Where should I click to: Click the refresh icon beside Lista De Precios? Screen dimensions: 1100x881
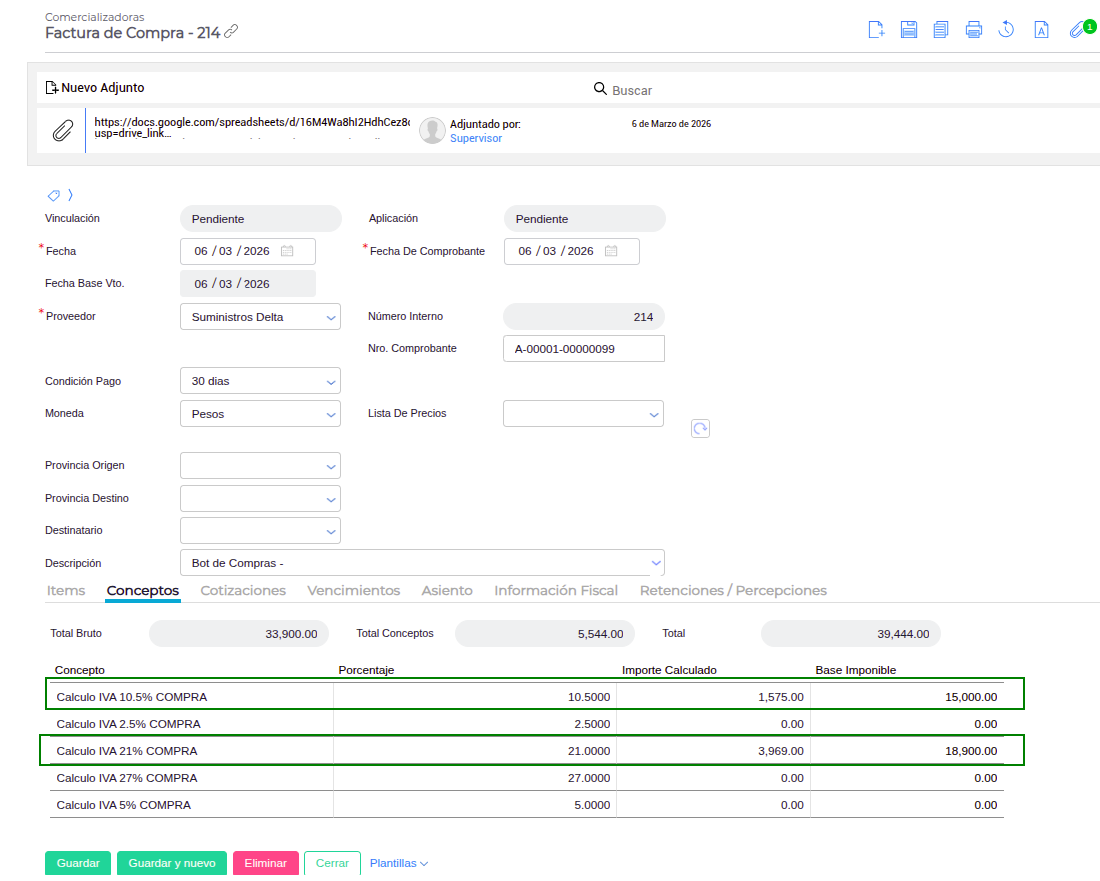[x=701, y=429]
